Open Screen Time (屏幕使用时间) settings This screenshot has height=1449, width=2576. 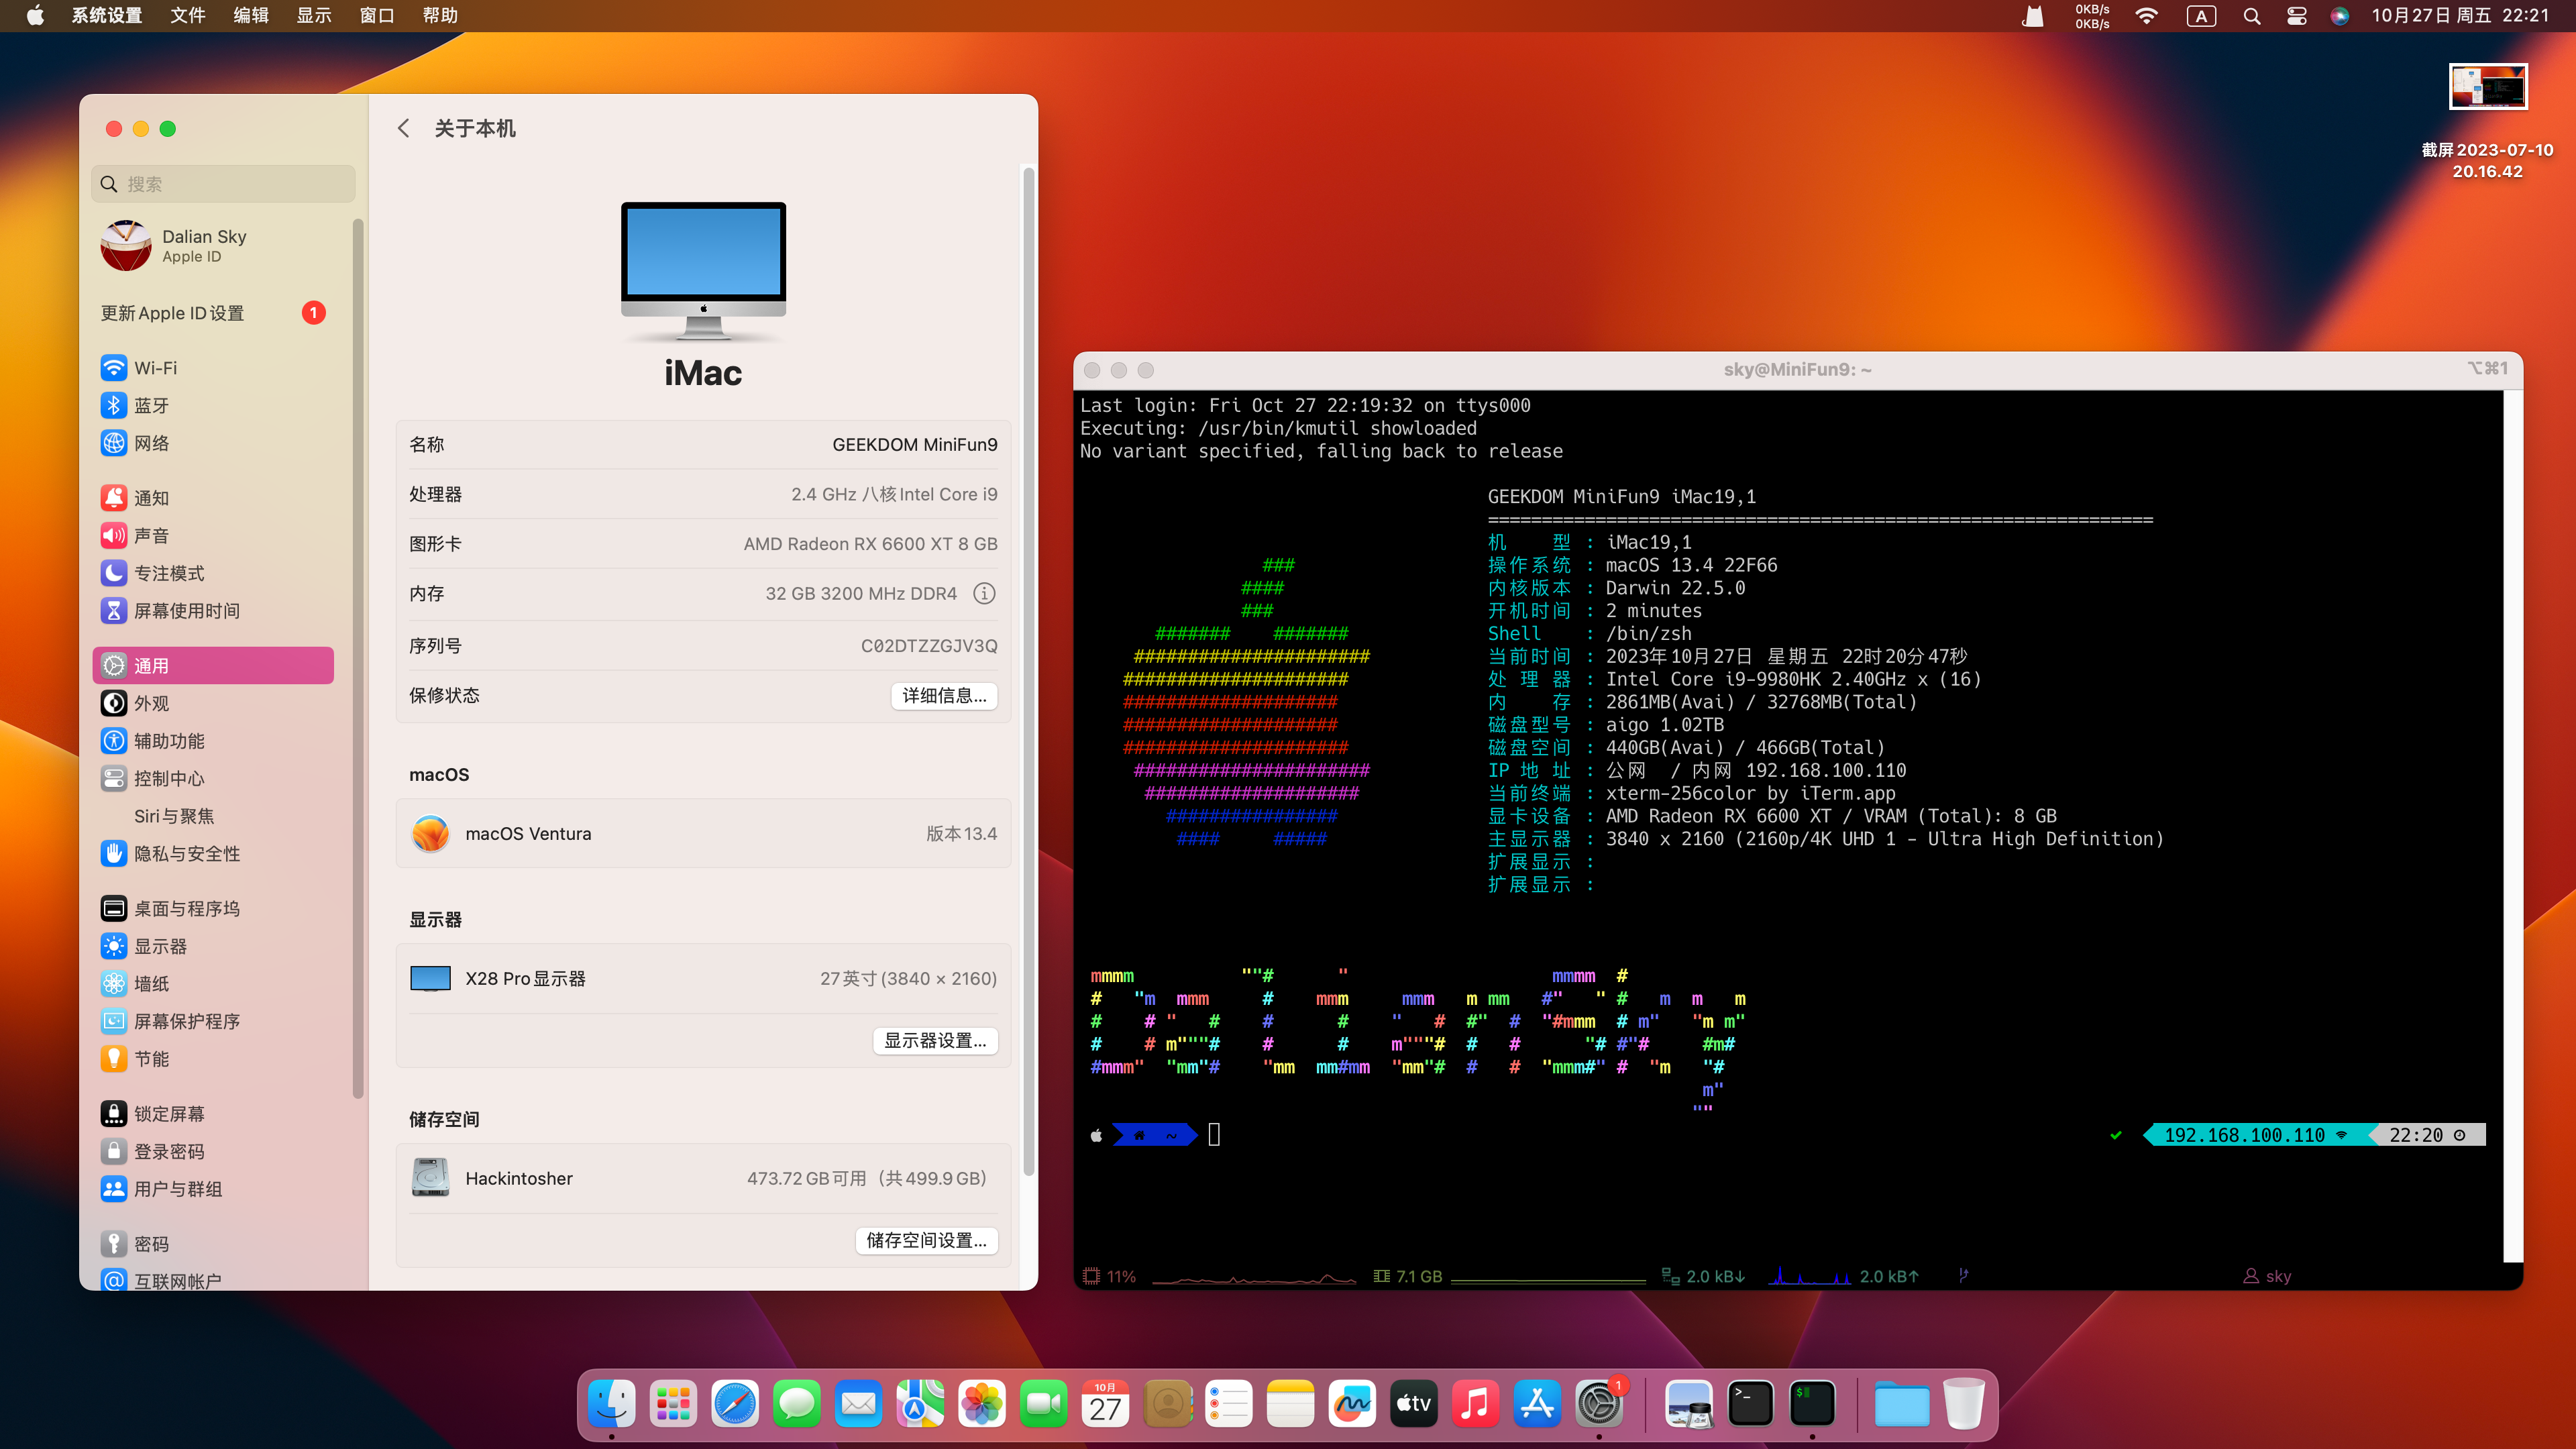(x=186, y=611)
